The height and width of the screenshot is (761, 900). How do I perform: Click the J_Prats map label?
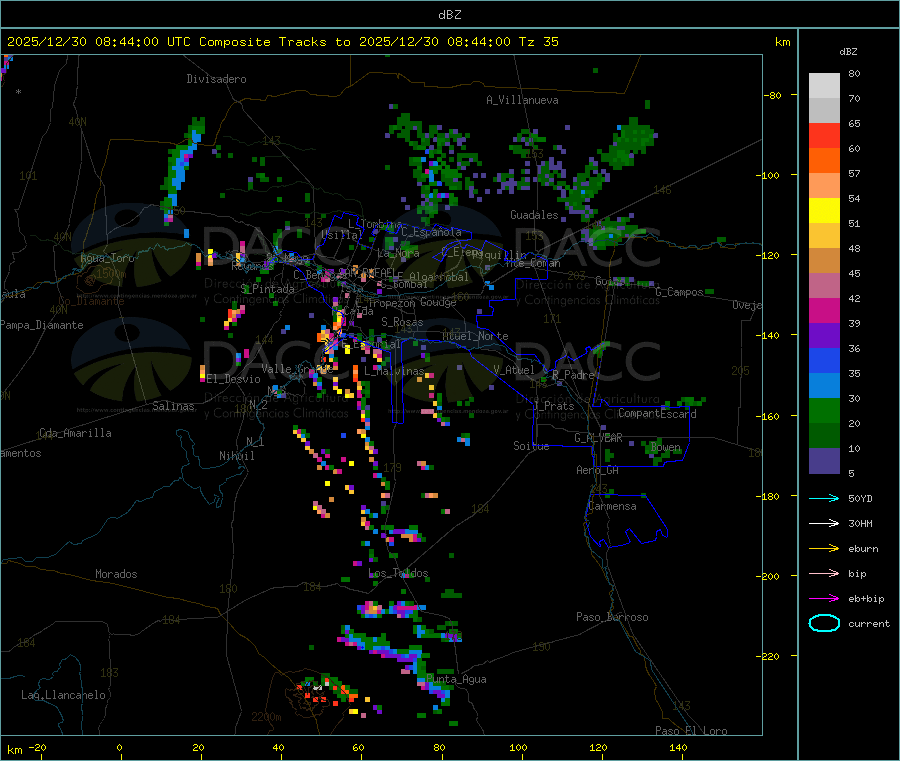554,406
